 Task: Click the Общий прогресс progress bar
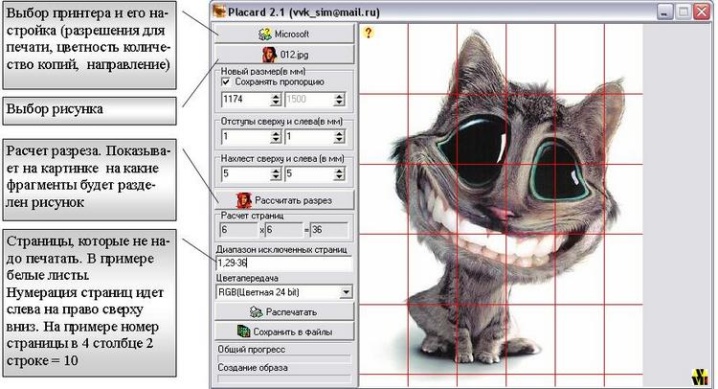pos(284,359)
